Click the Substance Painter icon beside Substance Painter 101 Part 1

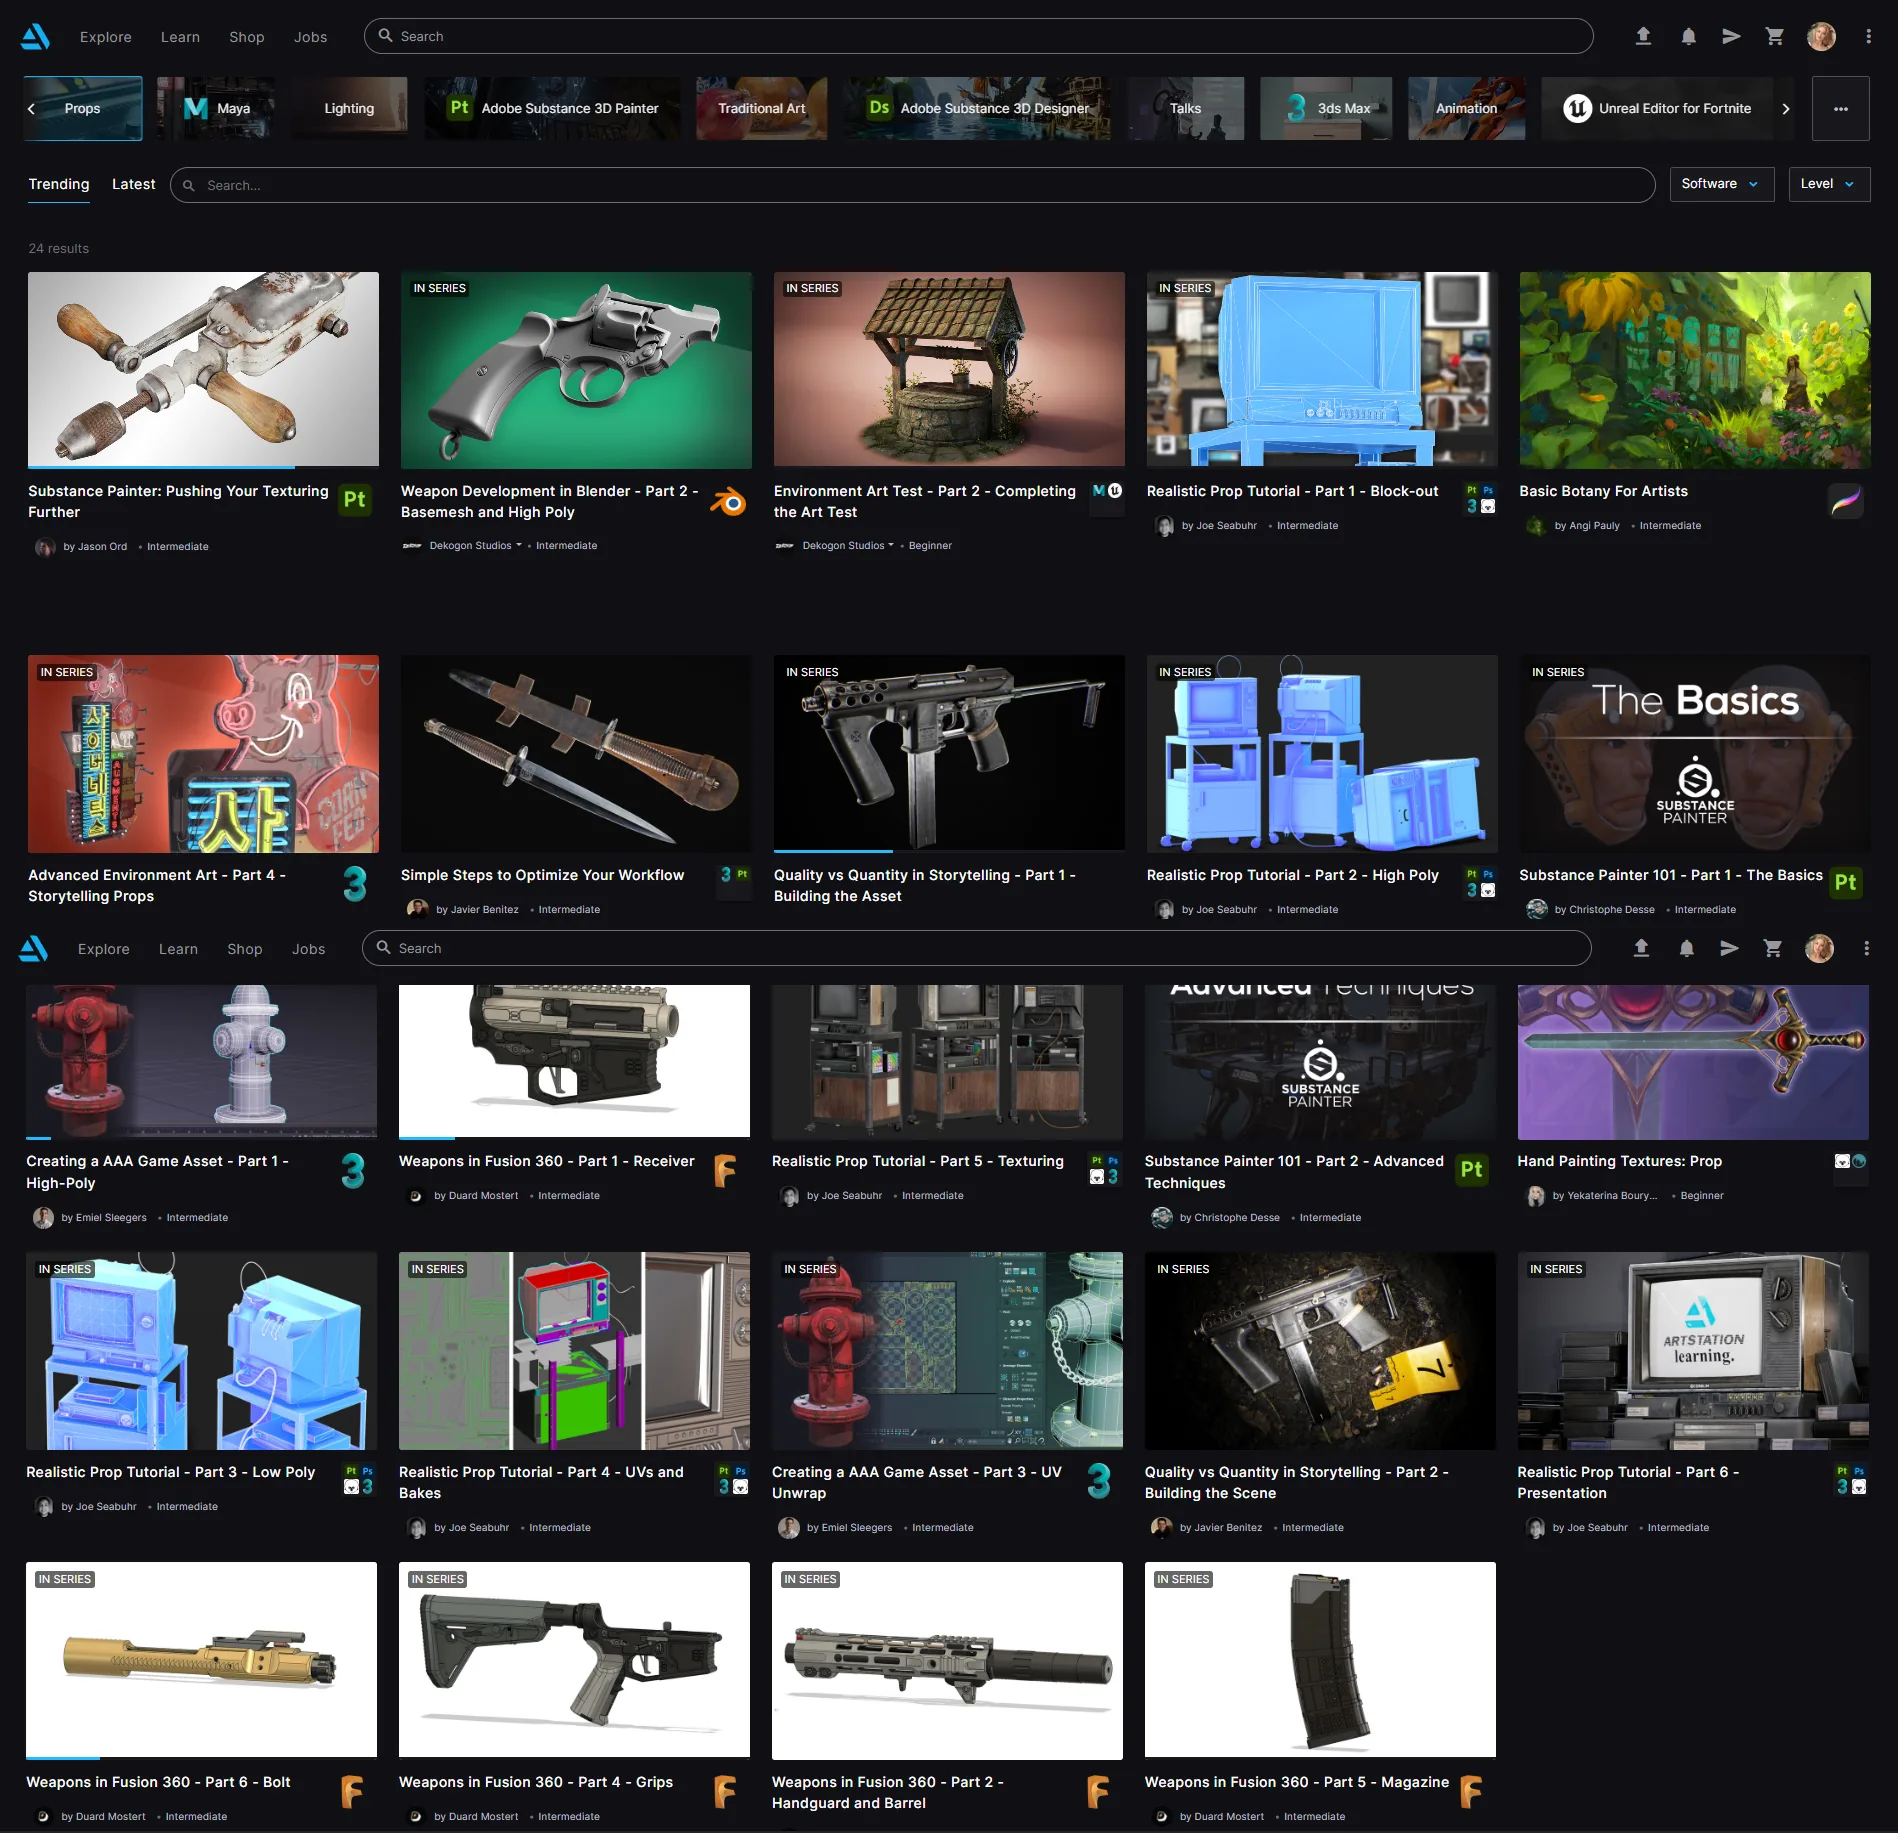(1846, 883)
